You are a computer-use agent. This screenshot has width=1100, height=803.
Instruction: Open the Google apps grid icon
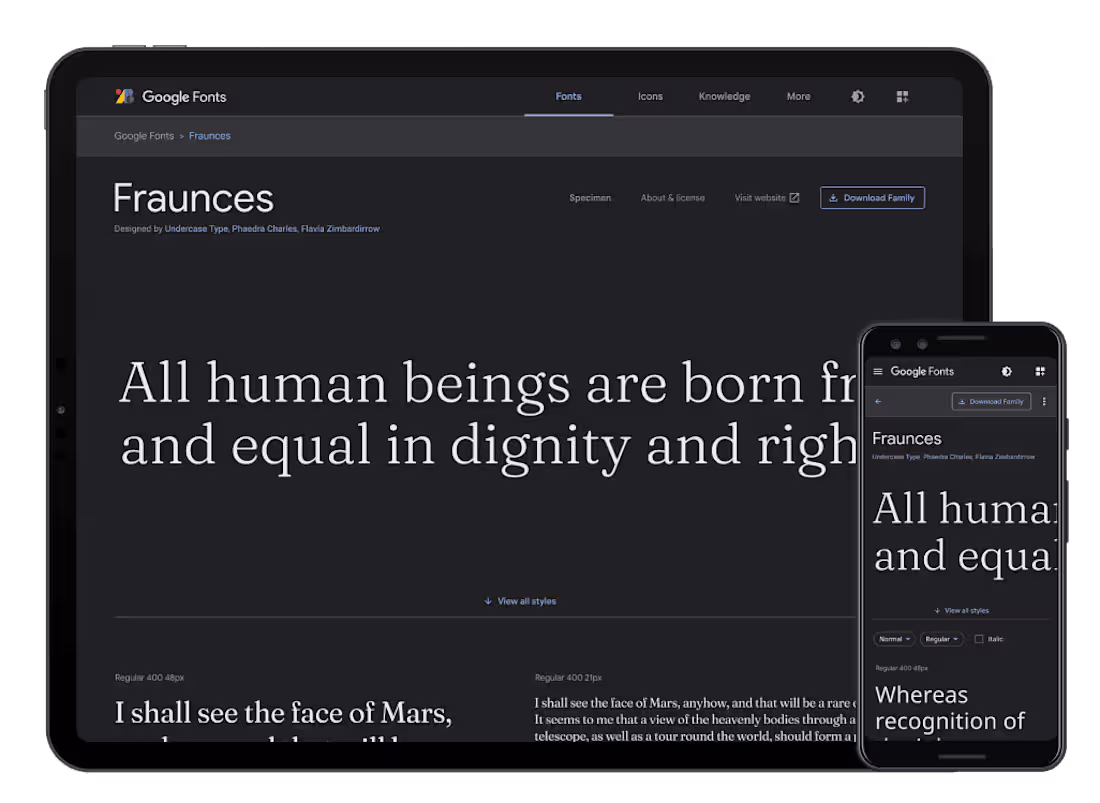[x=901, y=96]
